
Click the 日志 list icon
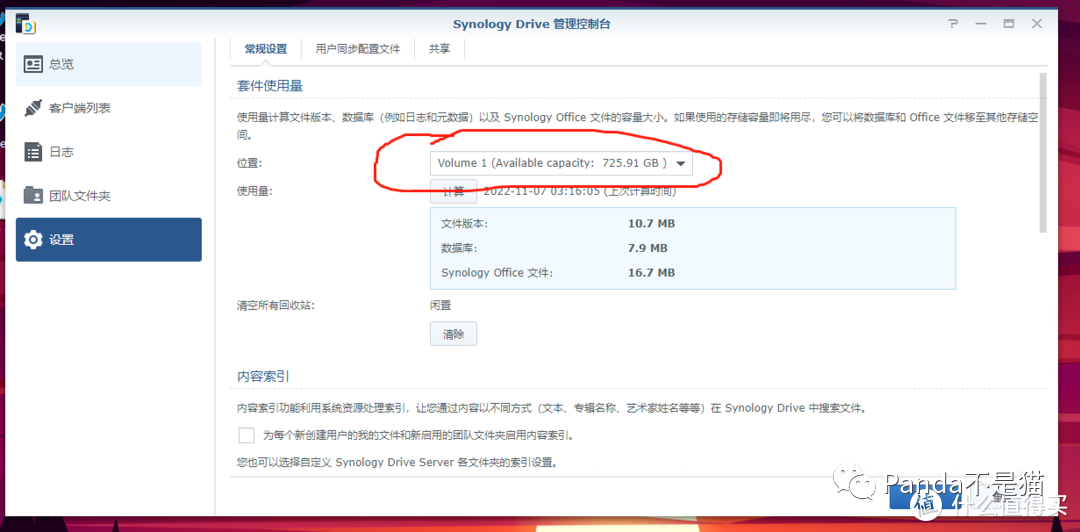pyautogui.click(x=32, y=152)
